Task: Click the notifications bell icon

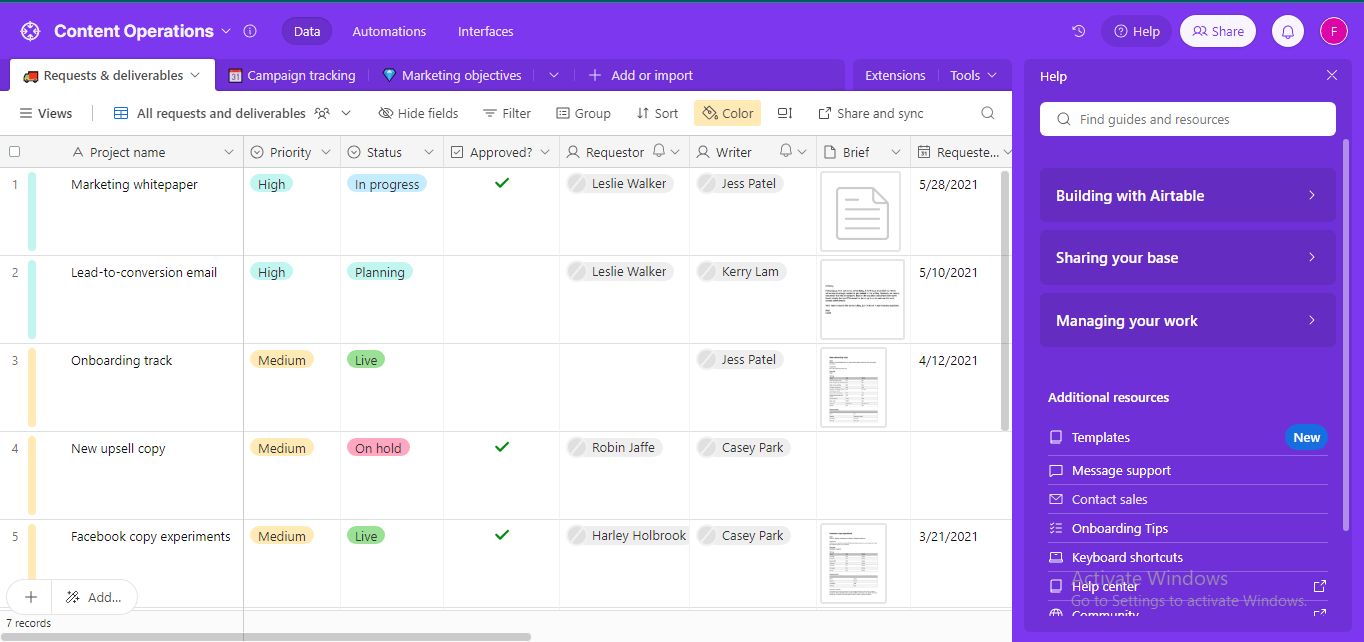Action: point(1287,31)
